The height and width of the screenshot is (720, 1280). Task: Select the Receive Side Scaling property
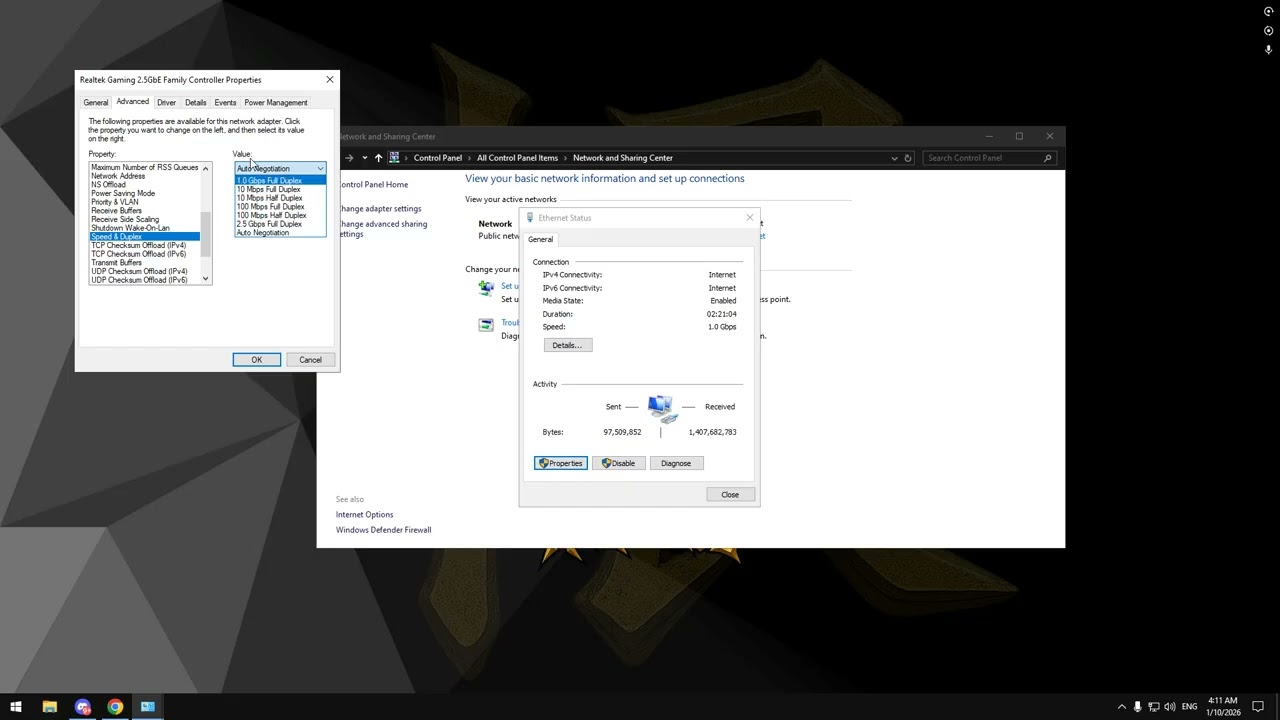145,219
